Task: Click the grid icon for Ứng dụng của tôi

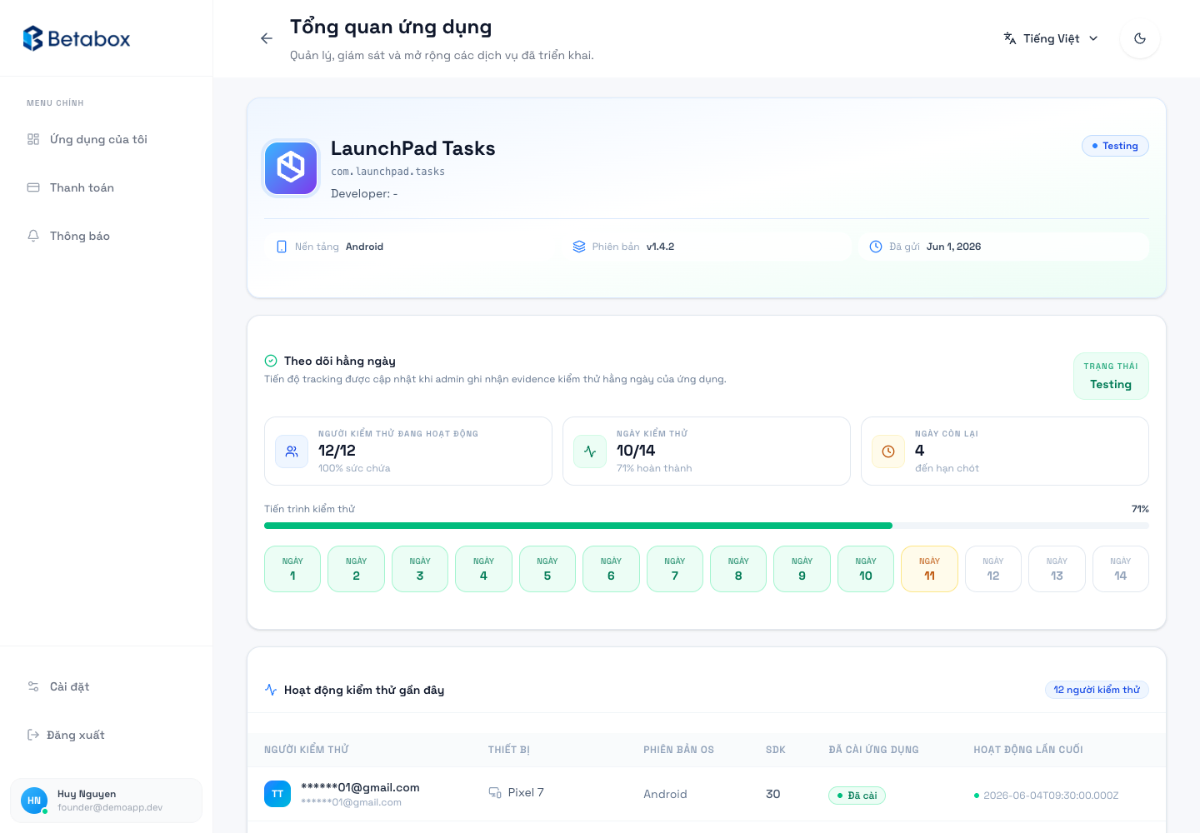Action: (x=33, y=139)
